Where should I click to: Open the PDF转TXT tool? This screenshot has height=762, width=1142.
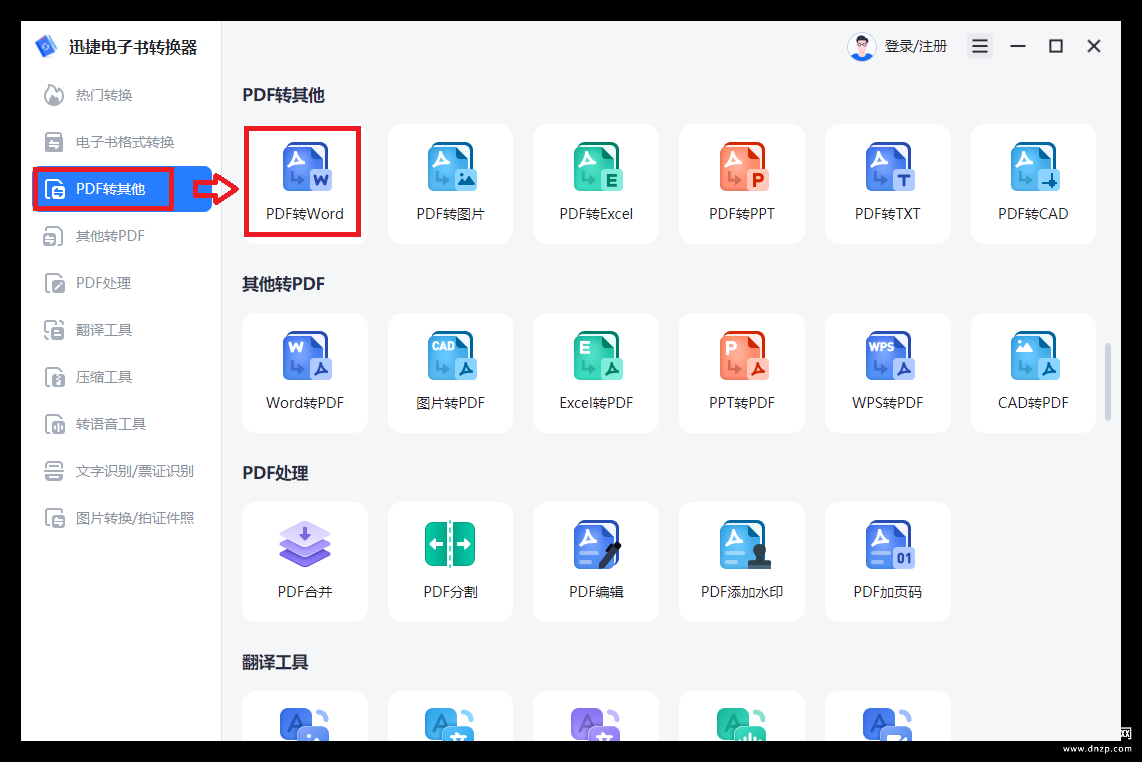click(x=887, y=184)
